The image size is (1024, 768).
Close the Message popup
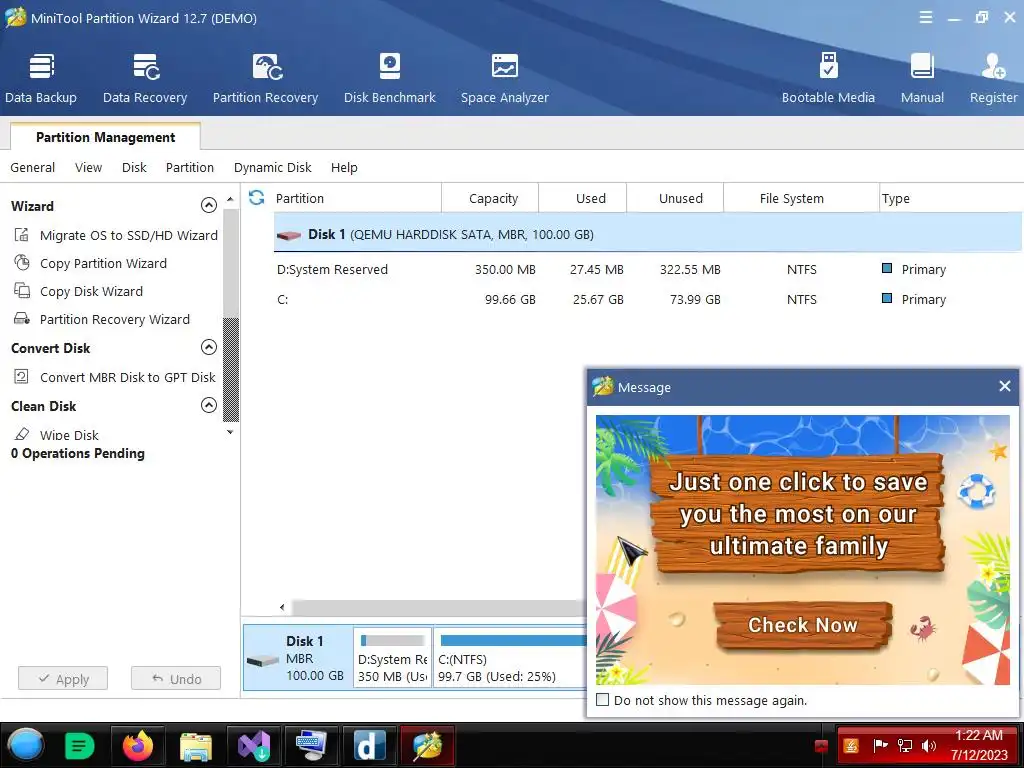[x=1004, y=387]
